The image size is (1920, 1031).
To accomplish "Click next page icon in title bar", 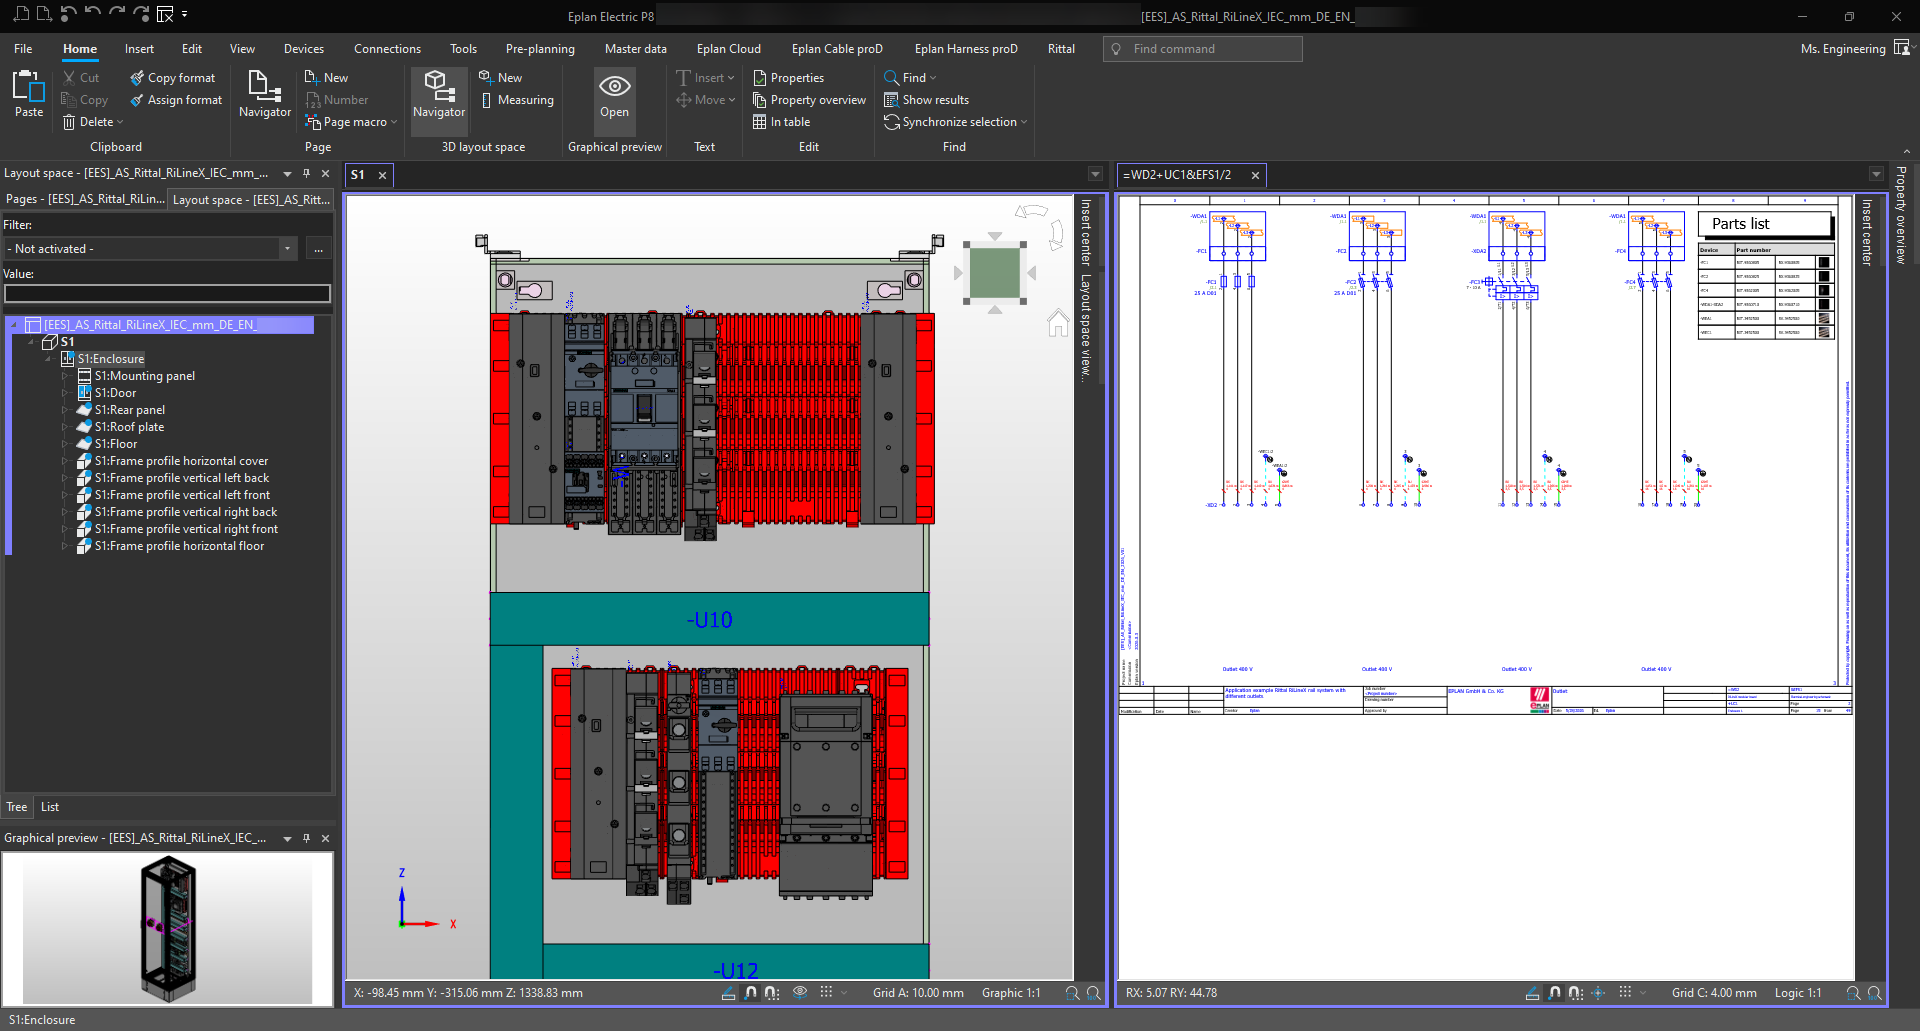I will [x=44, y=14].
